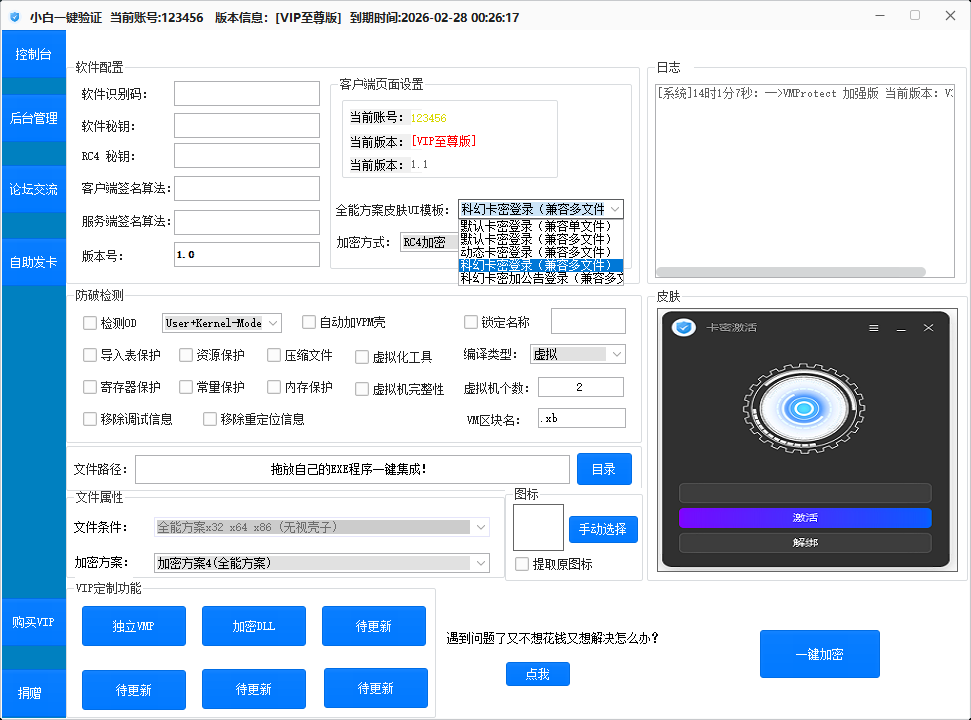Click the 图标 icon preview box
Viewport: 971px width, 720px height.
(x=538, y=527)
